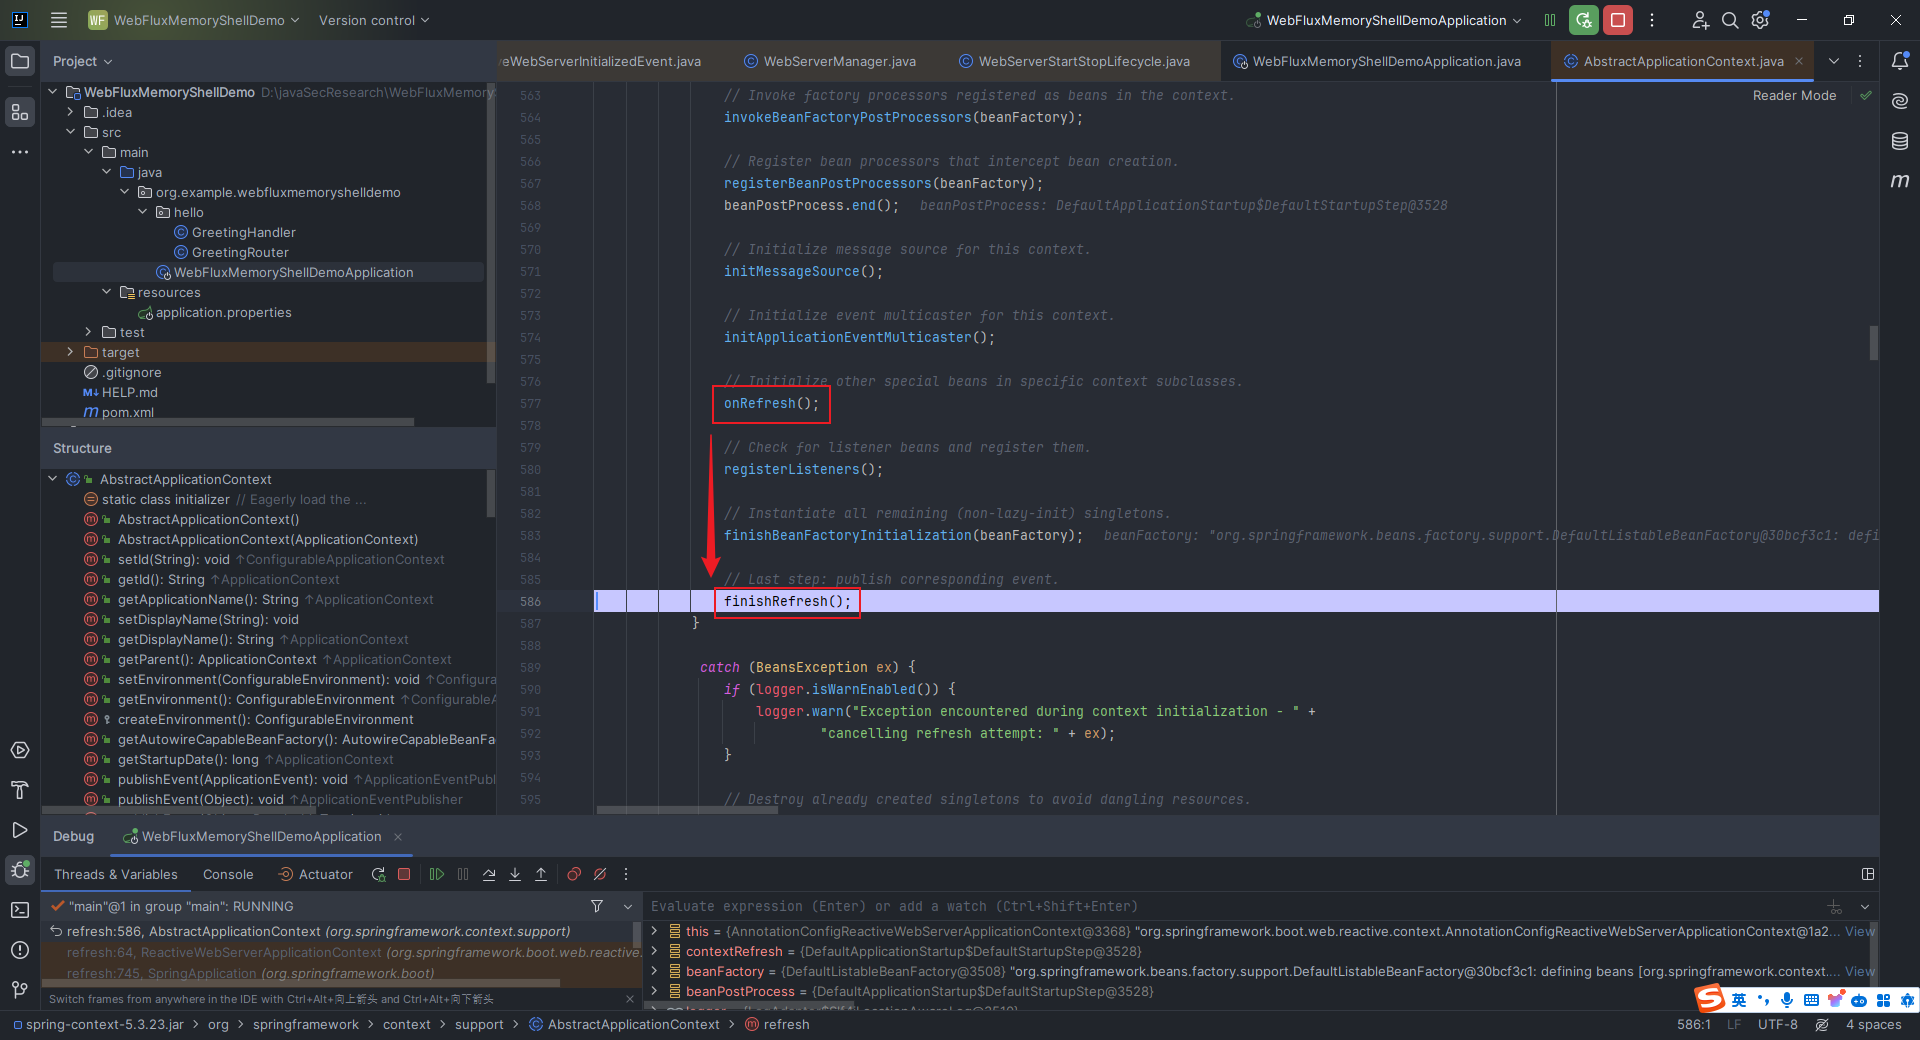Open View Breakpoints in debug toolbar
The width and height of the screenshot is (1920, 1040).
574,874
